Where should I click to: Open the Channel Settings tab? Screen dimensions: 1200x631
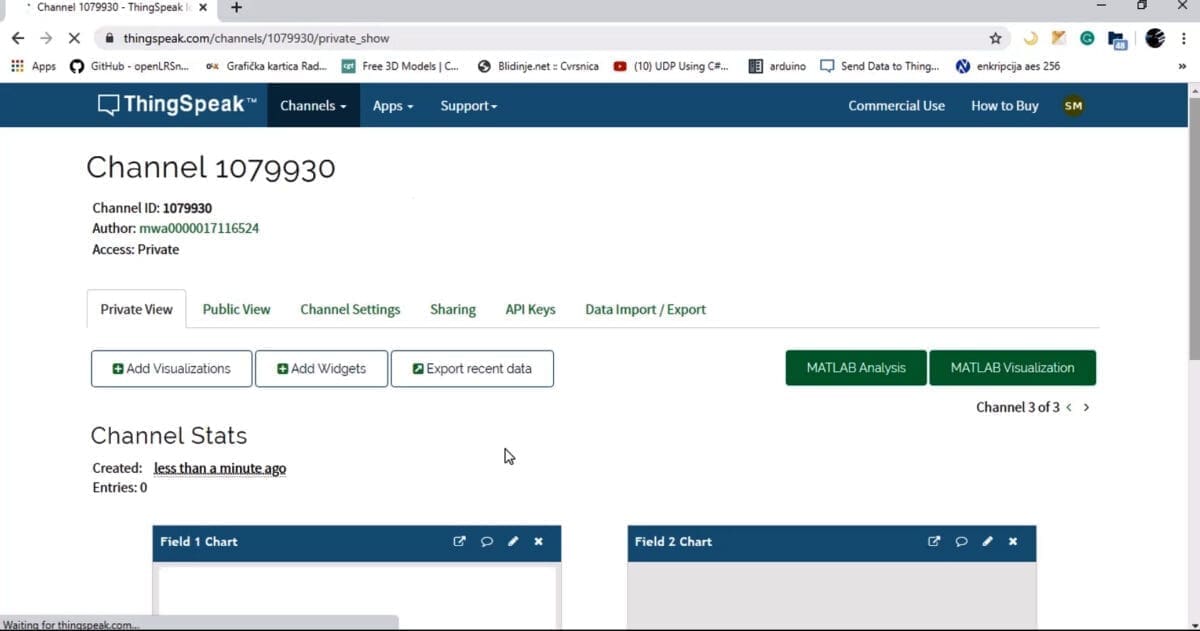tap(350, 310)
